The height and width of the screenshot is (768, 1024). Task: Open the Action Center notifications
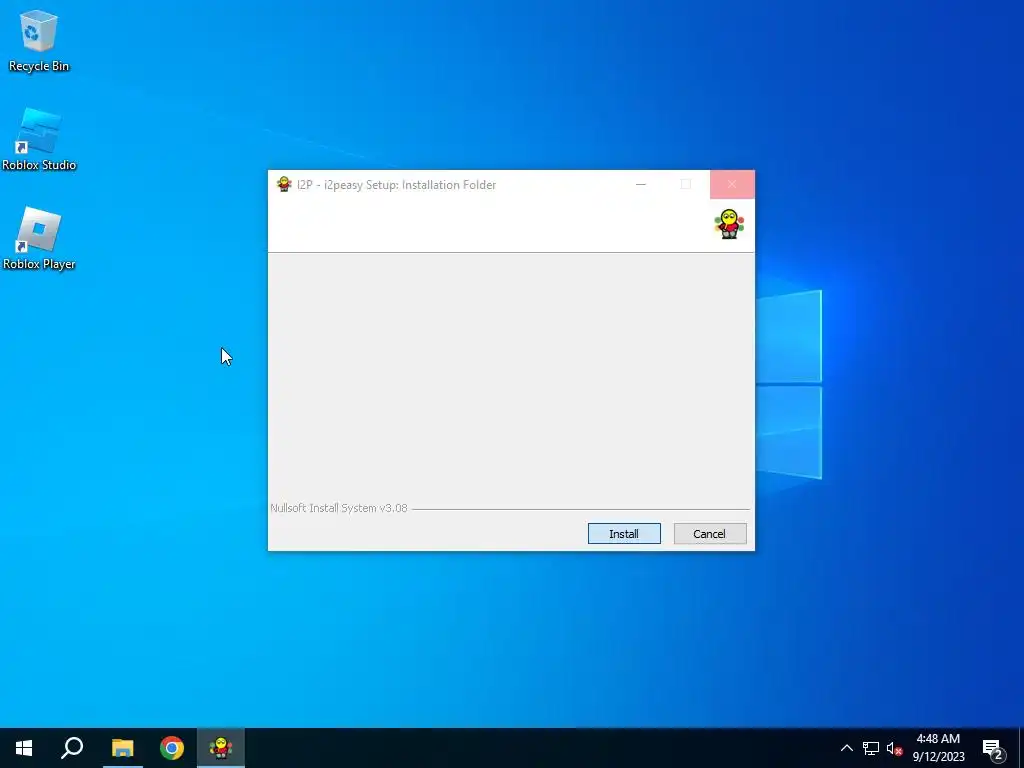click(993, 748)
